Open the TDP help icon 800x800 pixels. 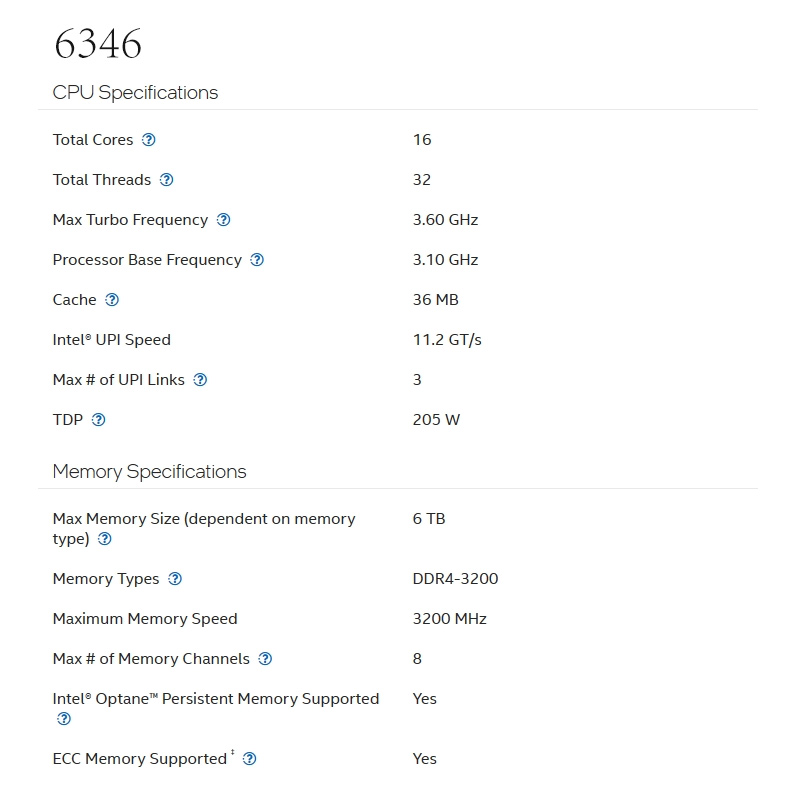[98, 420]
